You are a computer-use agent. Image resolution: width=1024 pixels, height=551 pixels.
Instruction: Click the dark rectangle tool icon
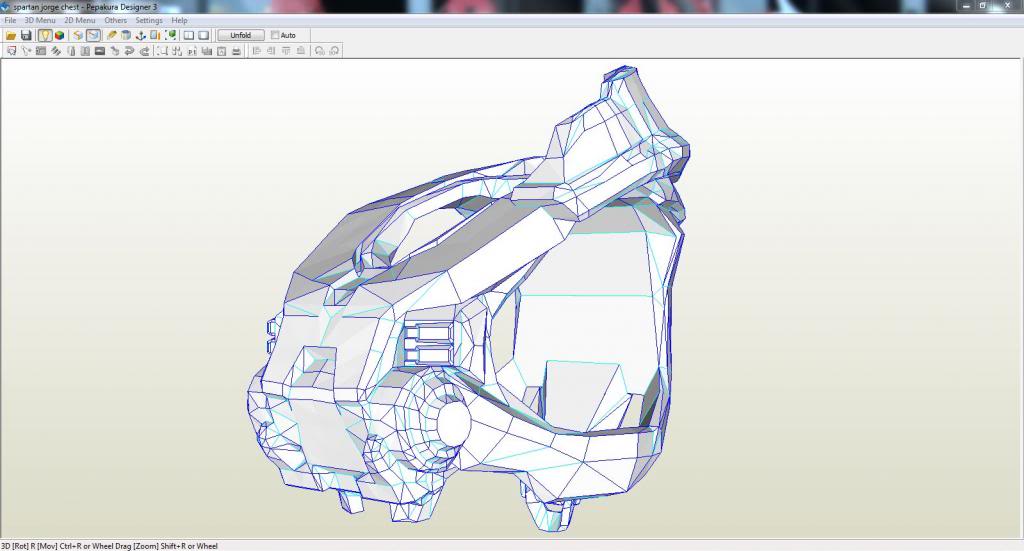(100, 51)
